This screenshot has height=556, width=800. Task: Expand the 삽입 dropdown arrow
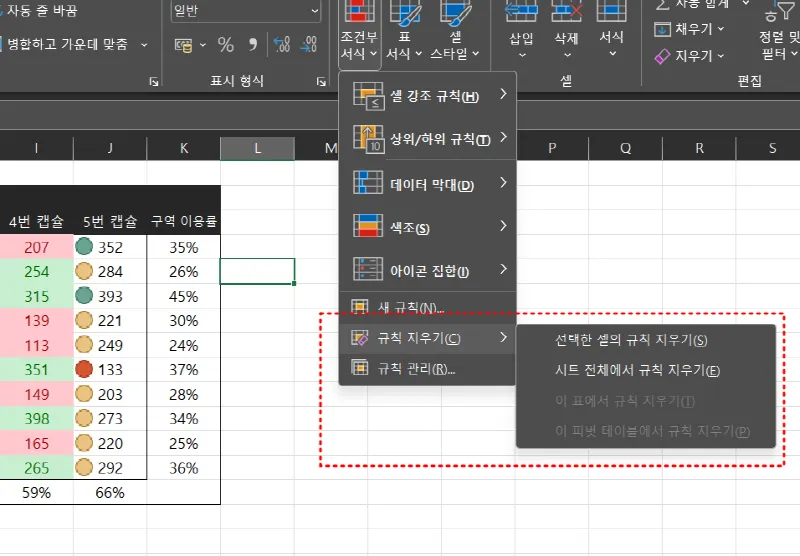pos(521,55)
